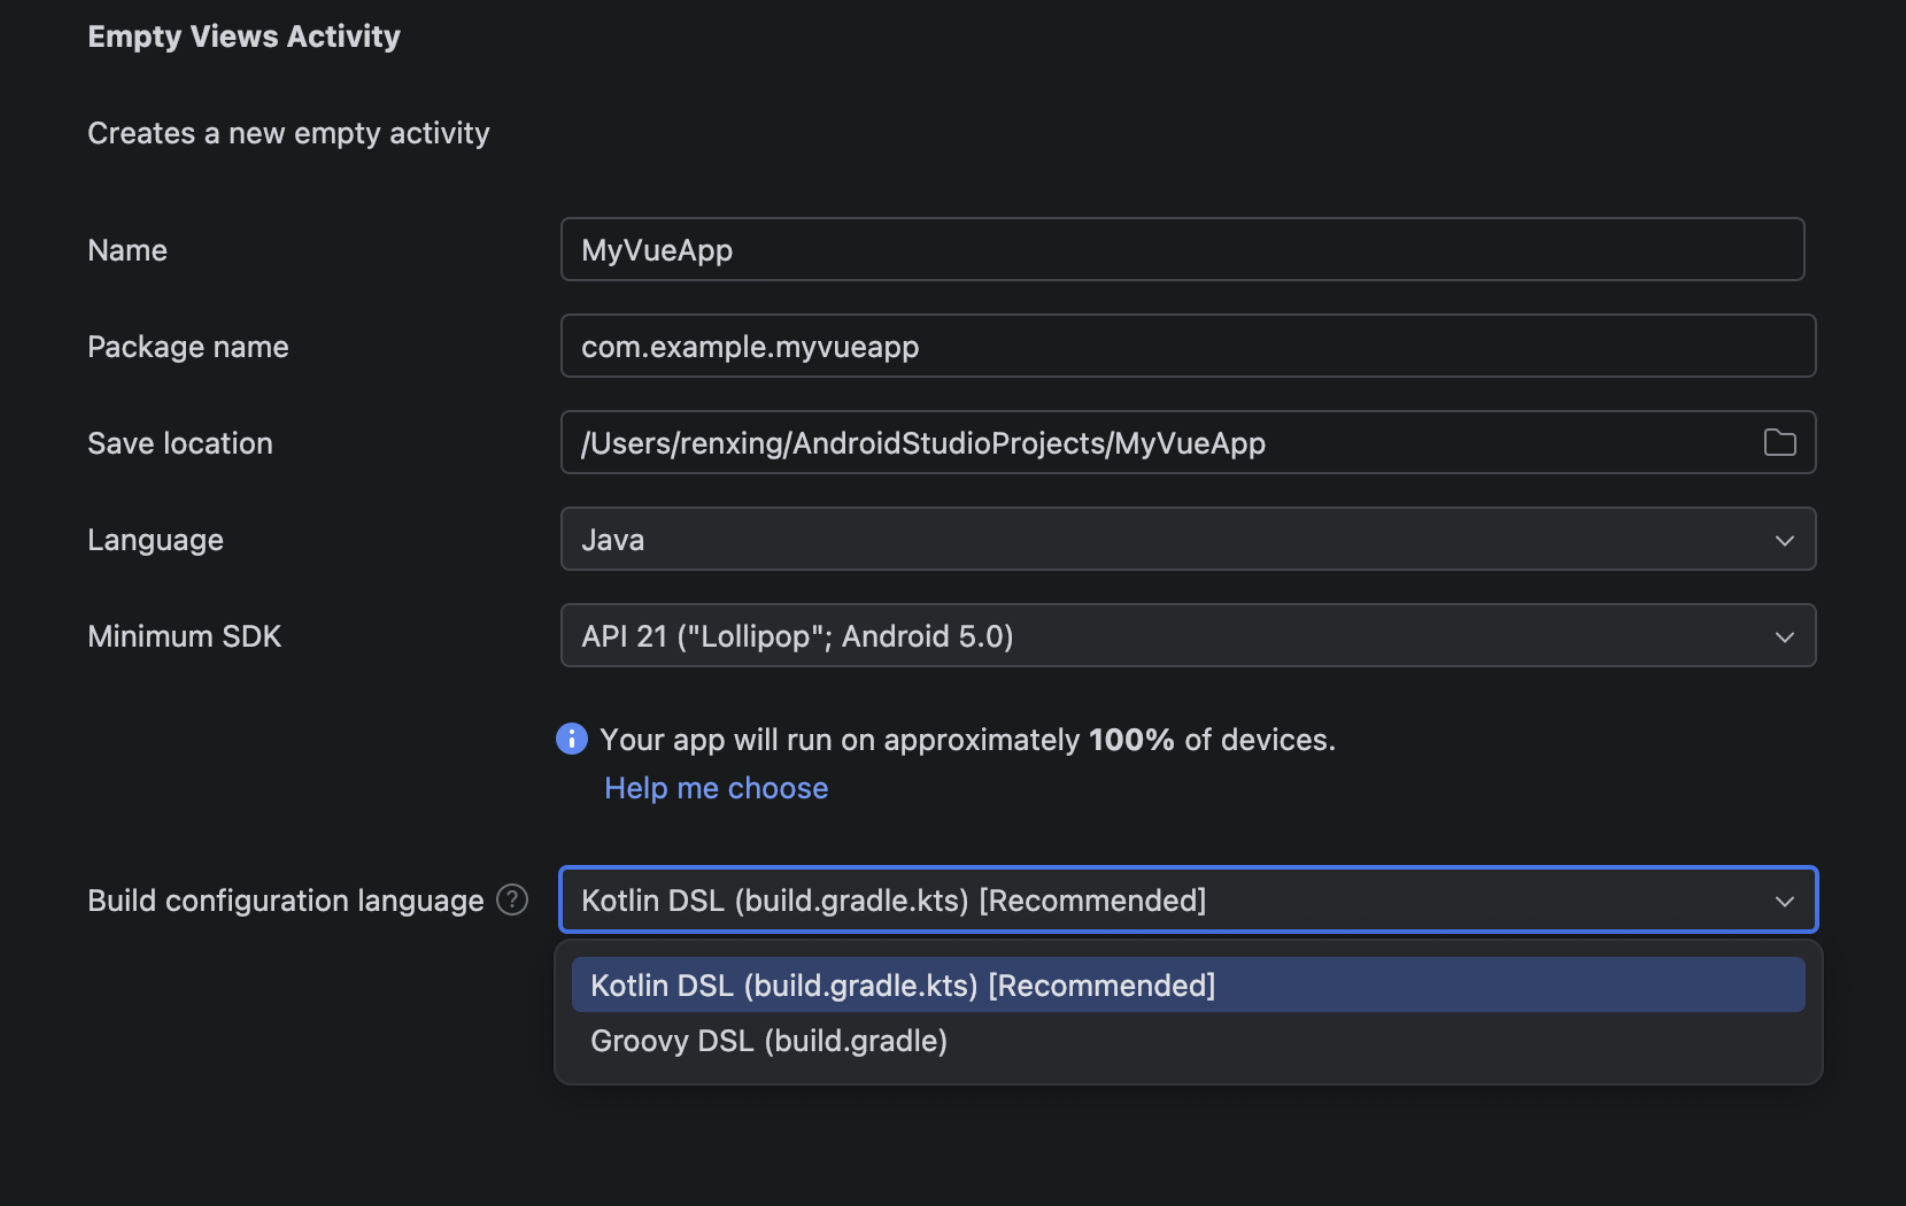Click the Language dropdown chevron arrow

click(1784, 540)
